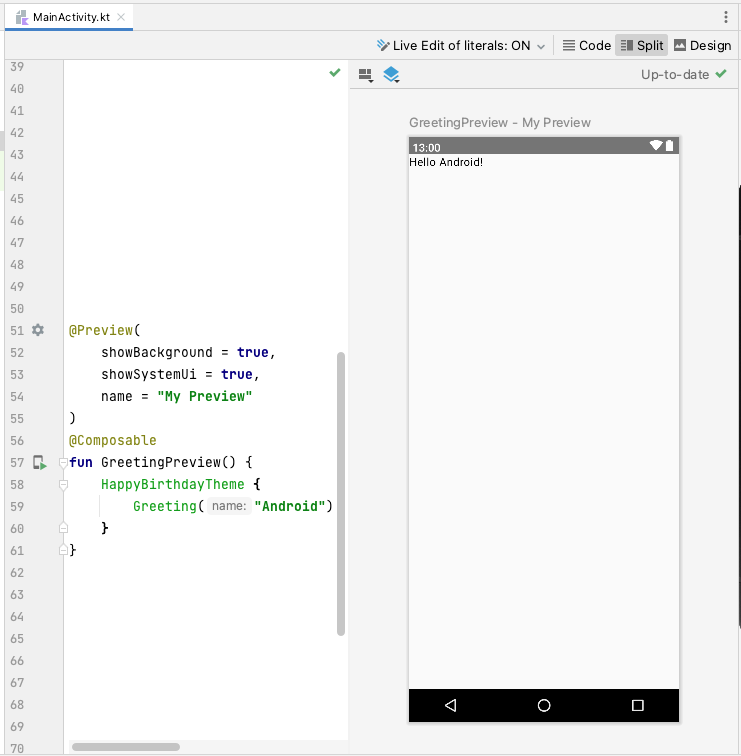Open the three-dot tab options menu
741x756 pixels.
pyautogui.click(x=726, y=17)
